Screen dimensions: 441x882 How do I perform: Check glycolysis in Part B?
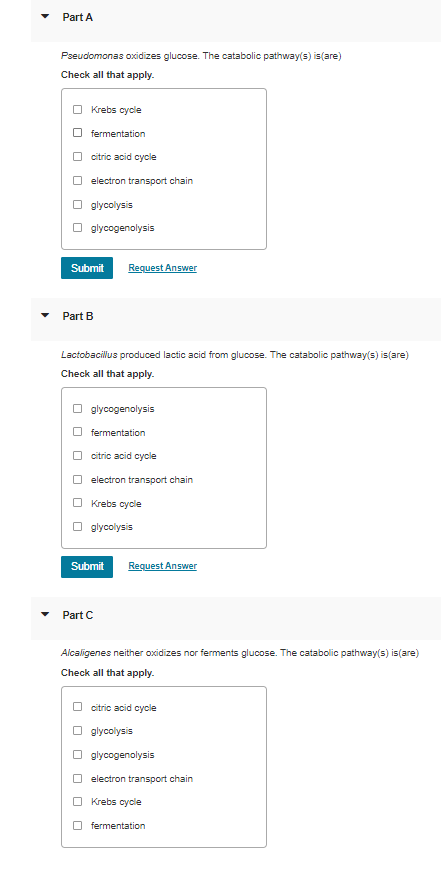(x=78, y=526)
